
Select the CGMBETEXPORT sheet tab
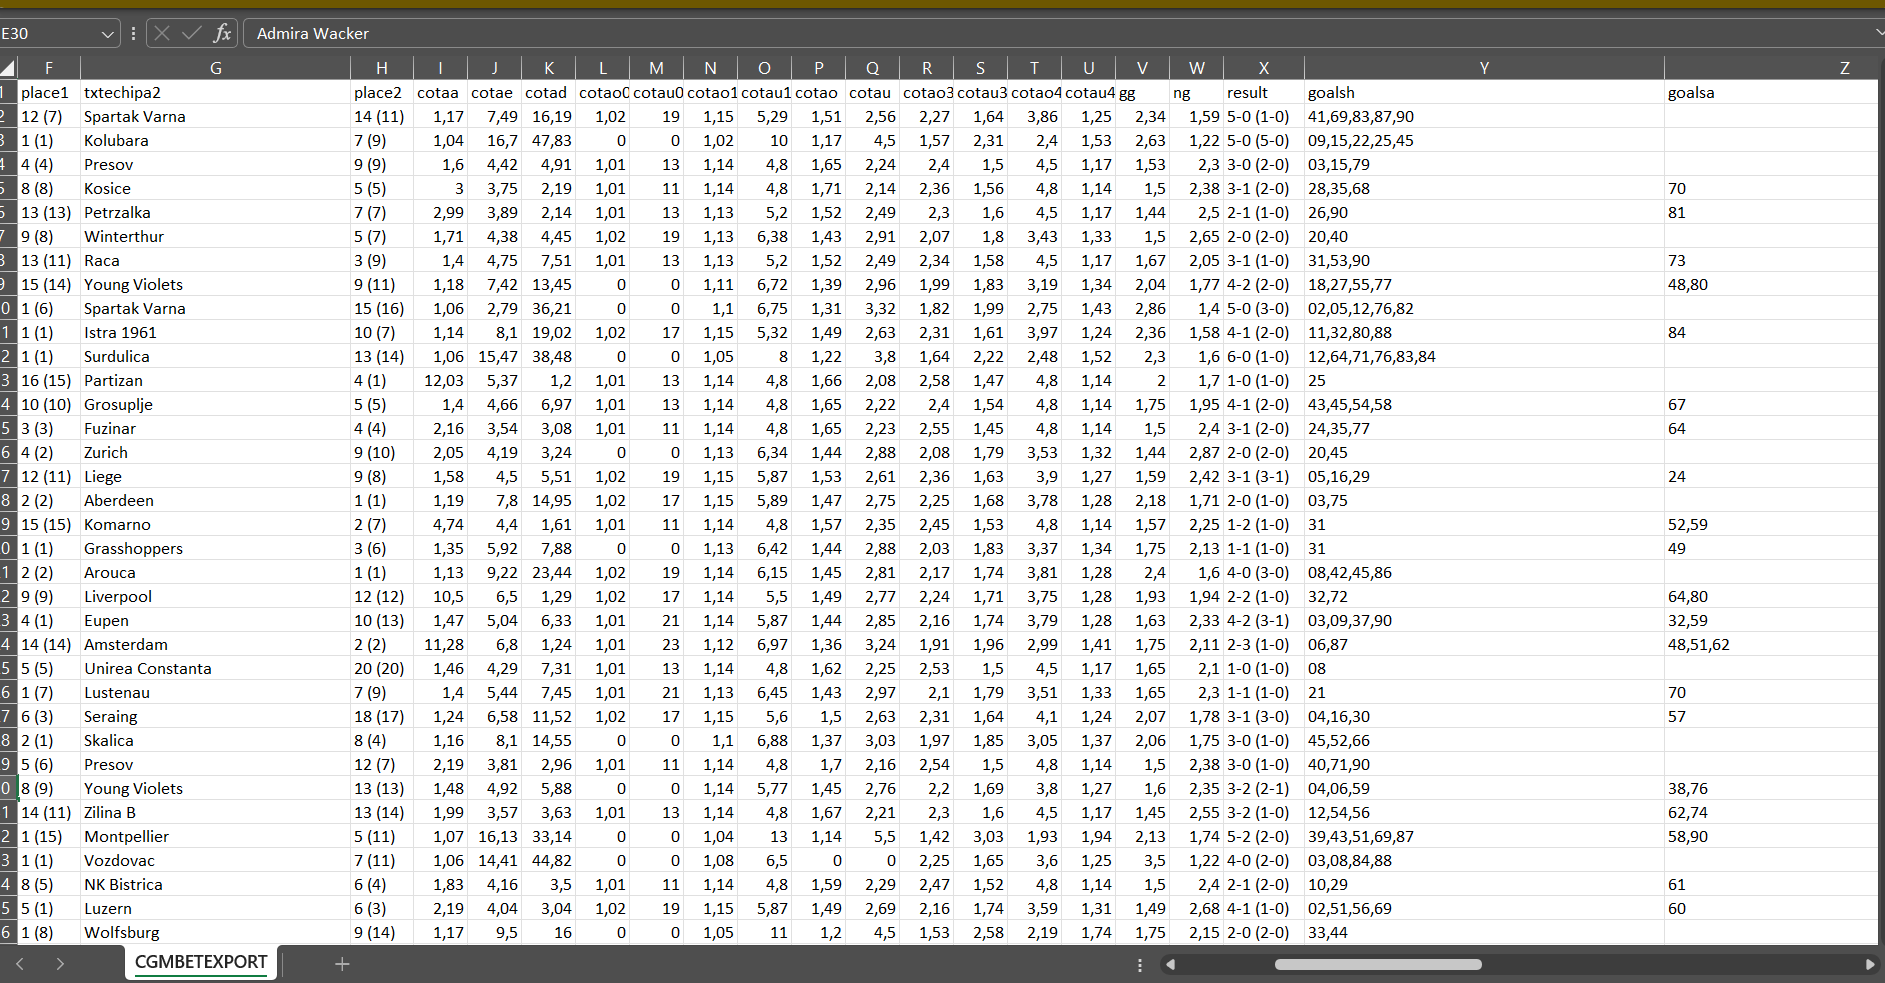click(200, 962)
